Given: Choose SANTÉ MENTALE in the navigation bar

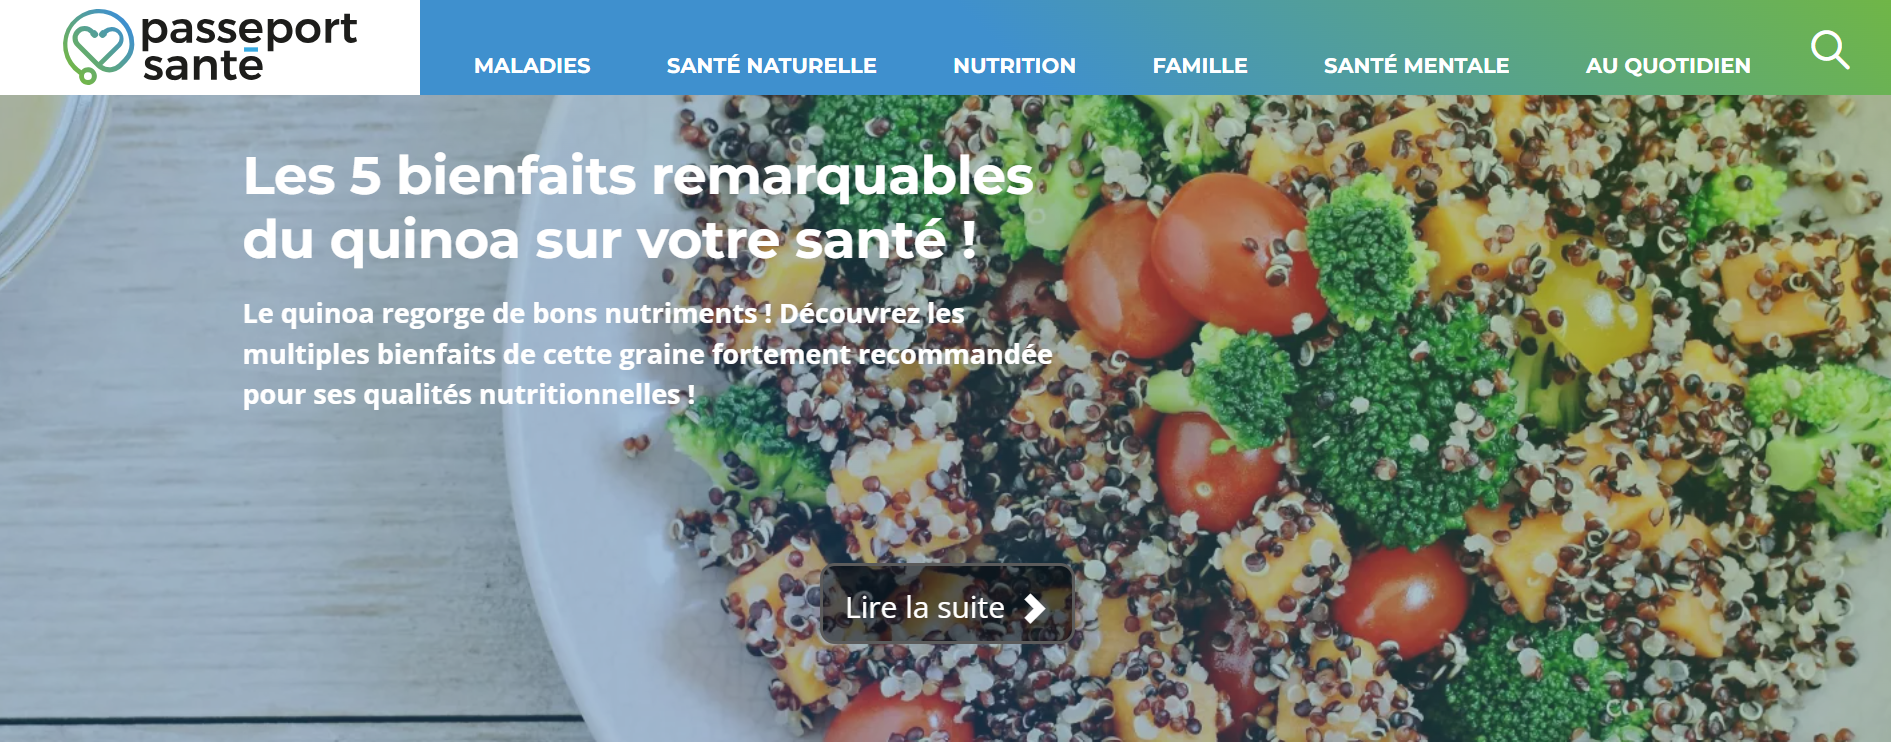Looking at the screenshot, I should (x=1416, y=65).
